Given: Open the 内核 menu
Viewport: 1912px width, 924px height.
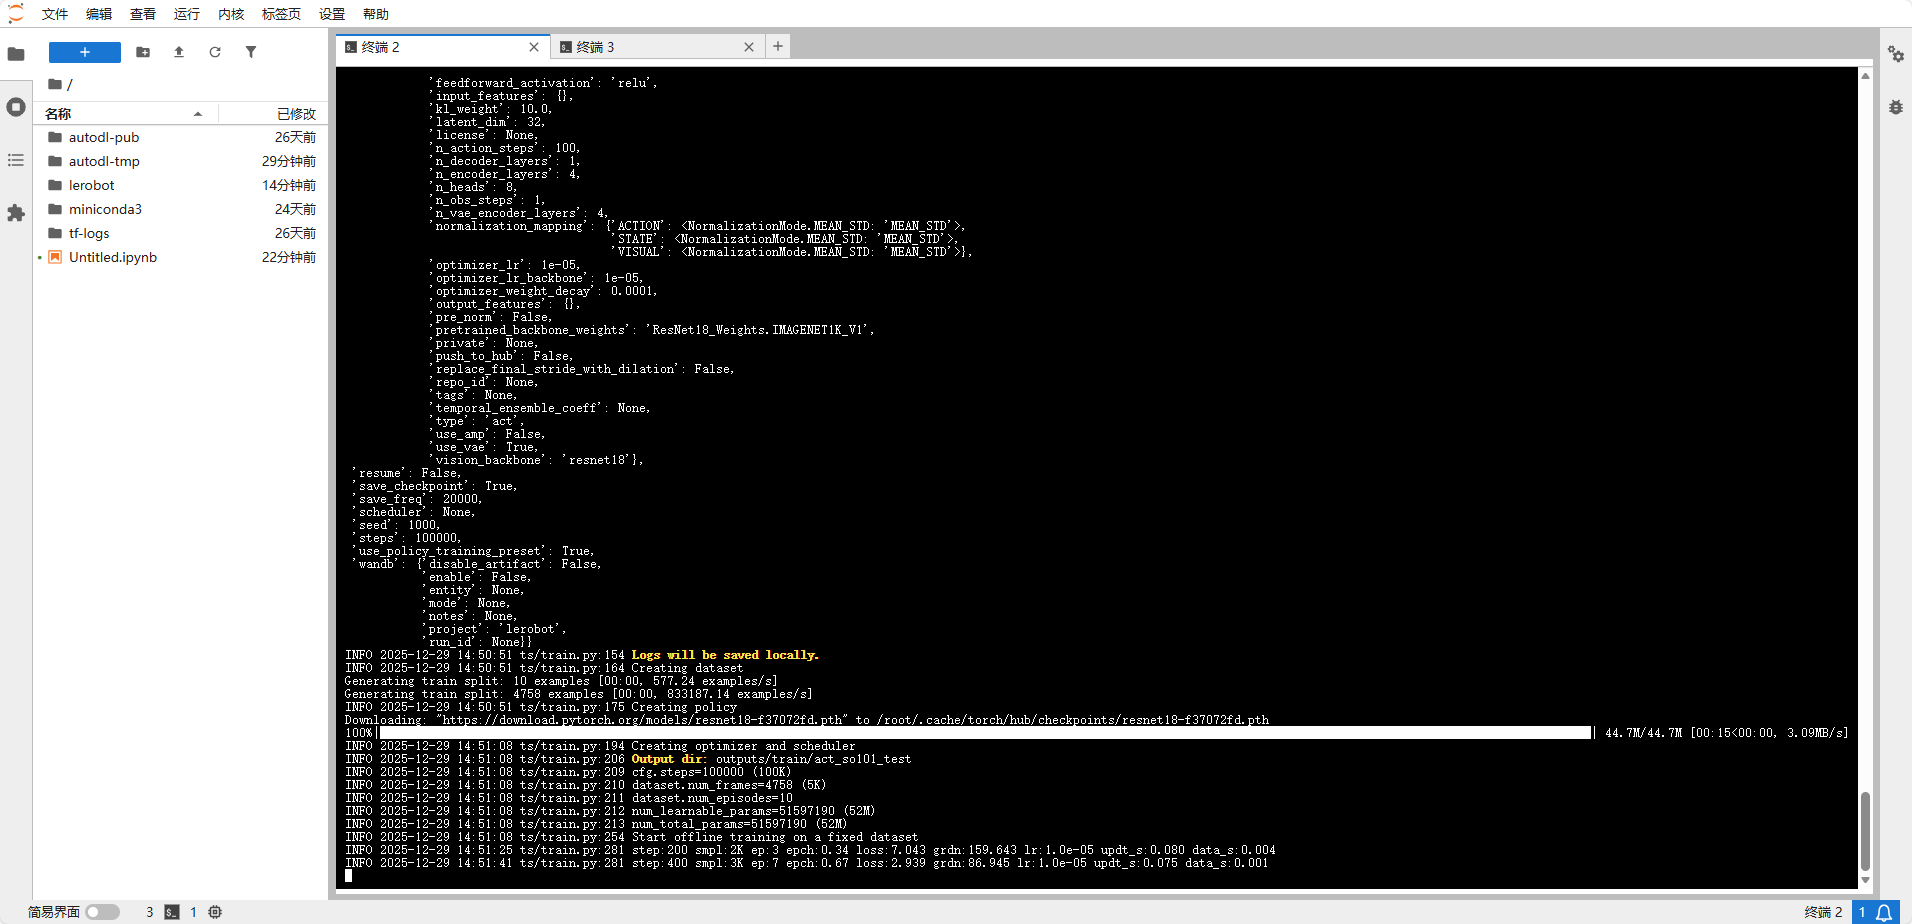Looking at the screenshot, I should point(231,14).
